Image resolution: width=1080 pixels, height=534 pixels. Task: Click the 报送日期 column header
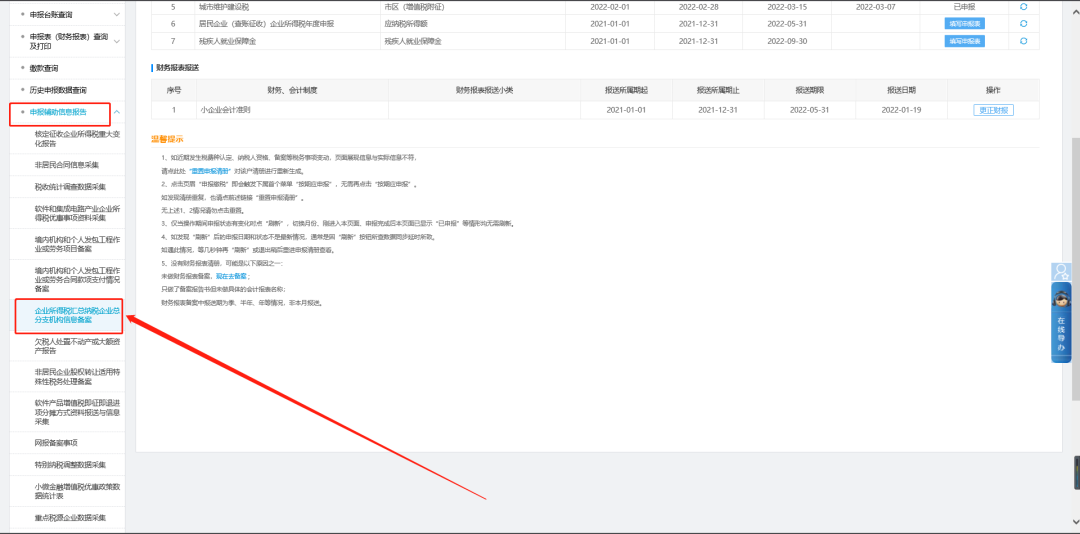click(902, 90)
